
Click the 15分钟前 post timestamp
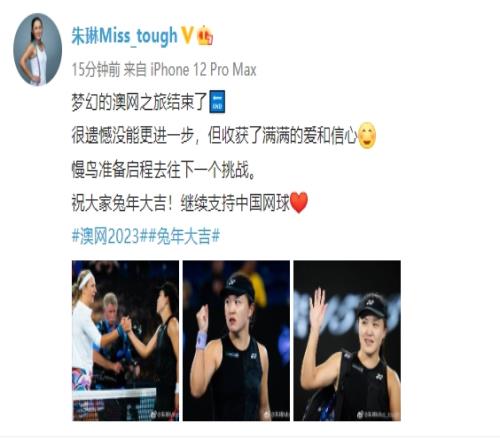coord(96,70)
